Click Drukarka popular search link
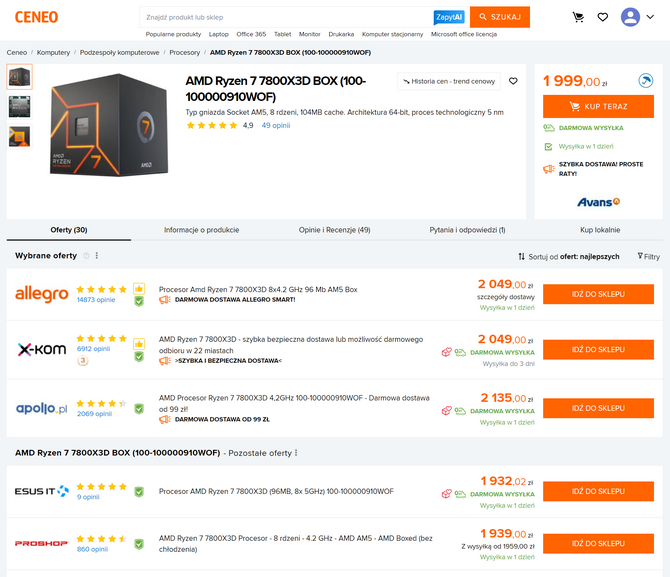 pos(341,34)
